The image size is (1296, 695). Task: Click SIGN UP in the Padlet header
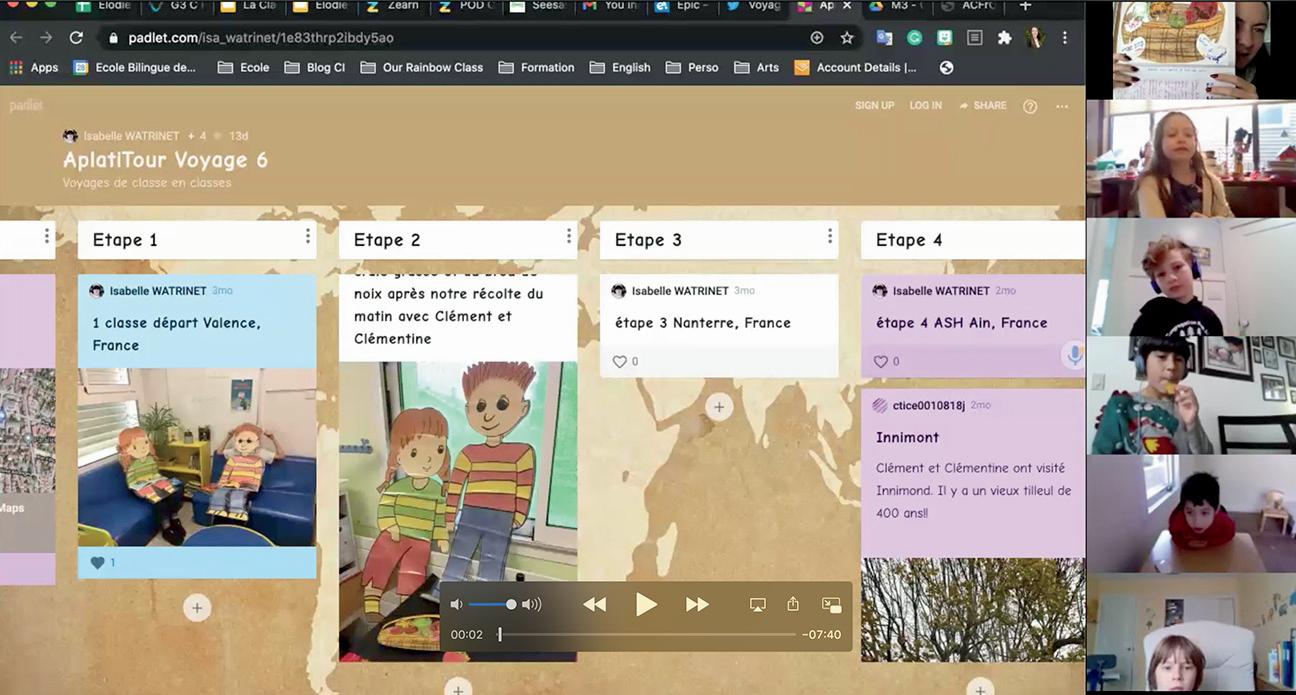click(874, 105)
